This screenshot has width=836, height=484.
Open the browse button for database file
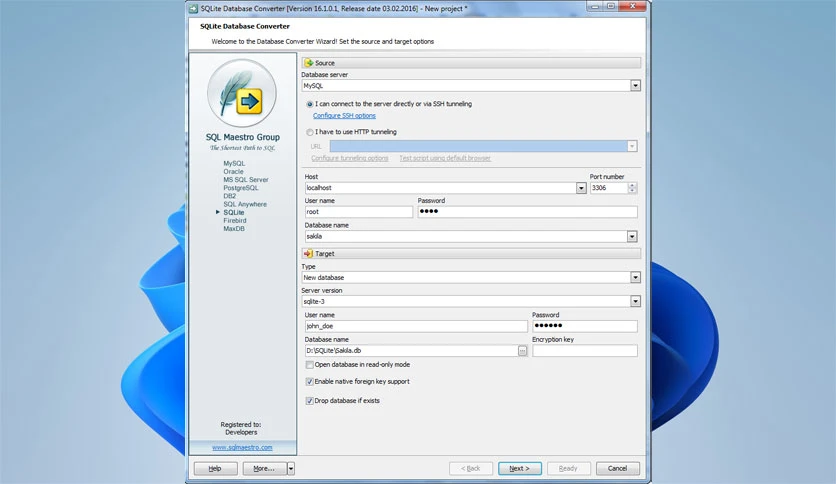(x=522, y=351)
